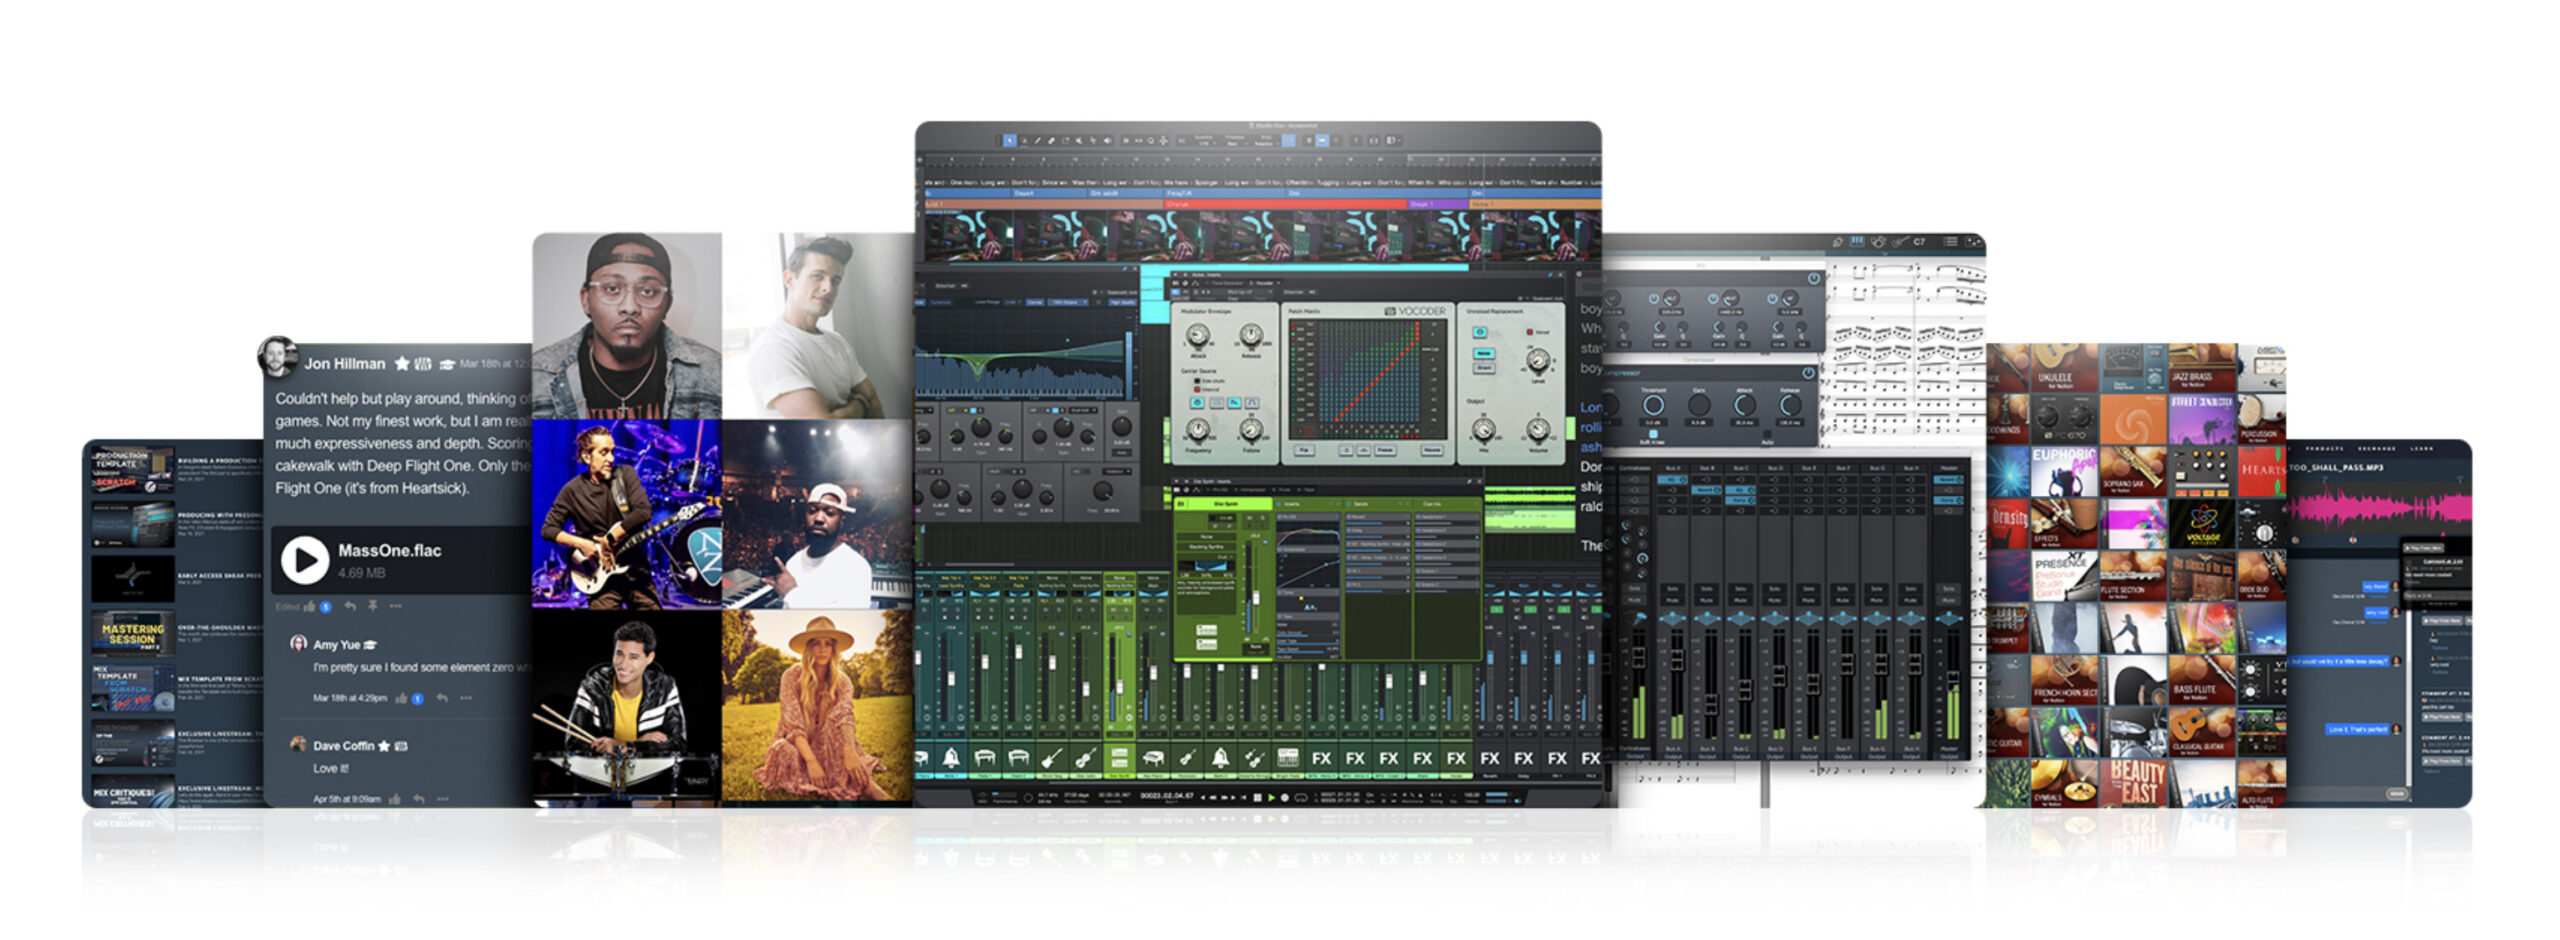Click the Flip button under Vocoder patch matrix
This screenshot has height=940, width=2560.
[x=1304, y=450]
